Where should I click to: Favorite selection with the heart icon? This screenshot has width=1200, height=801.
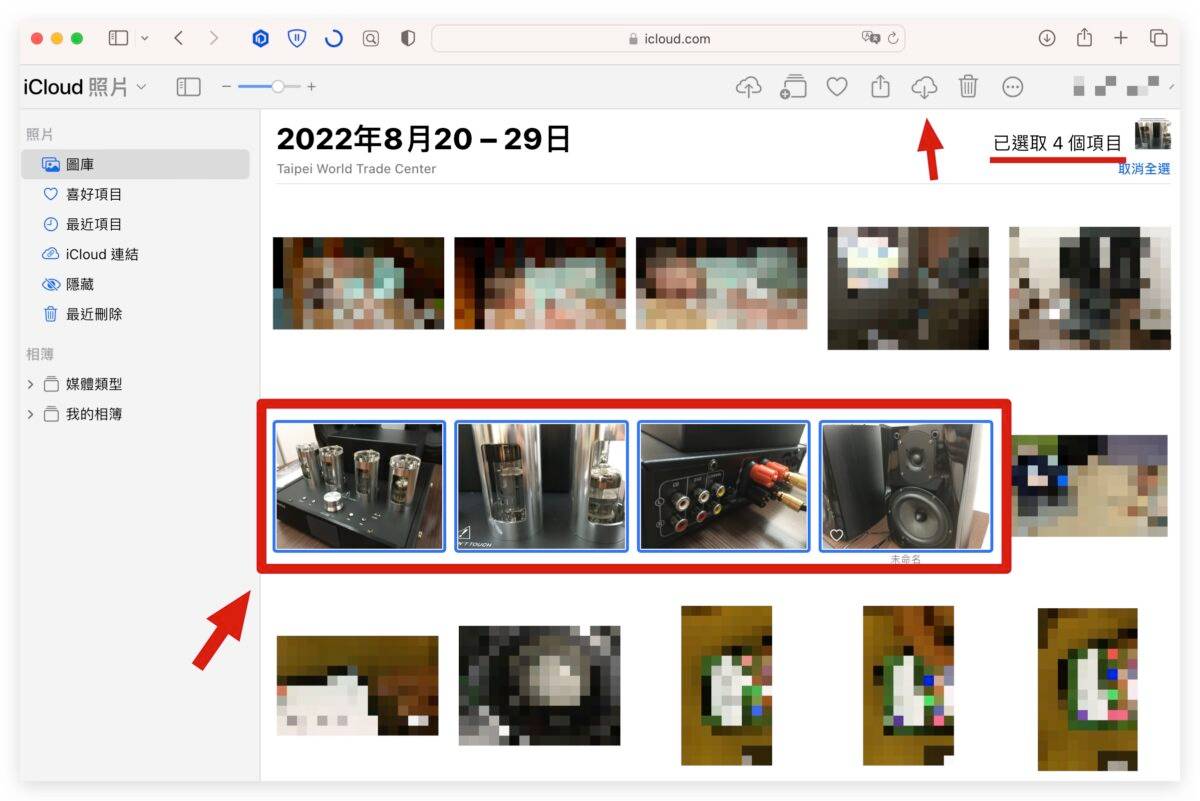coord(837,87)
